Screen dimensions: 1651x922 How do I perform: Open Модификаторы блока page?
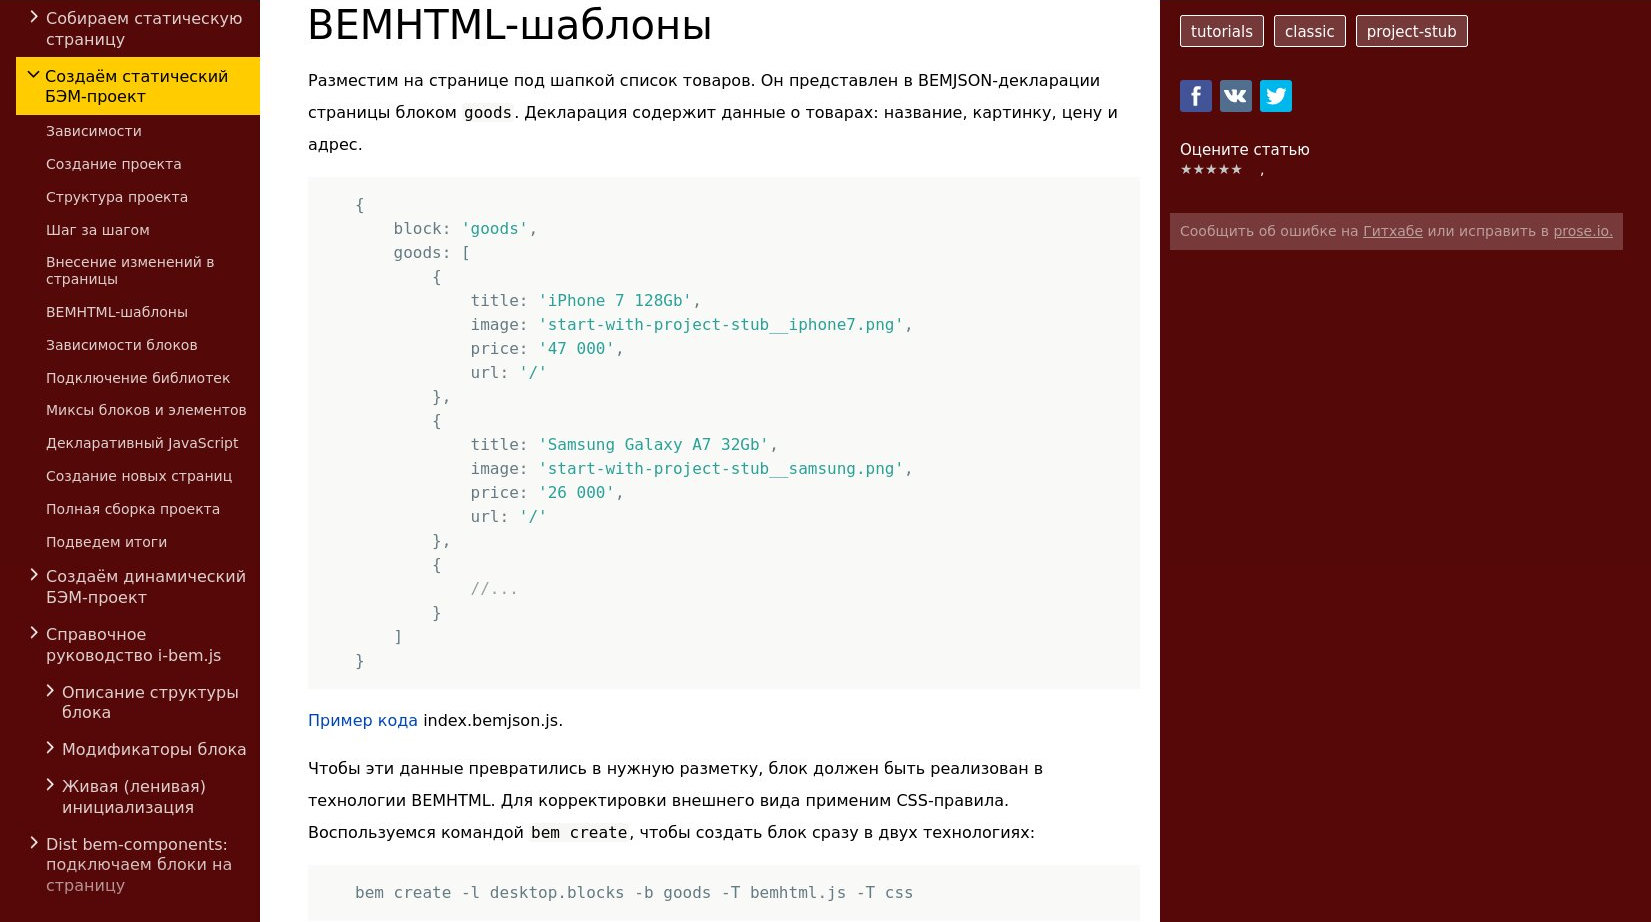154,749
